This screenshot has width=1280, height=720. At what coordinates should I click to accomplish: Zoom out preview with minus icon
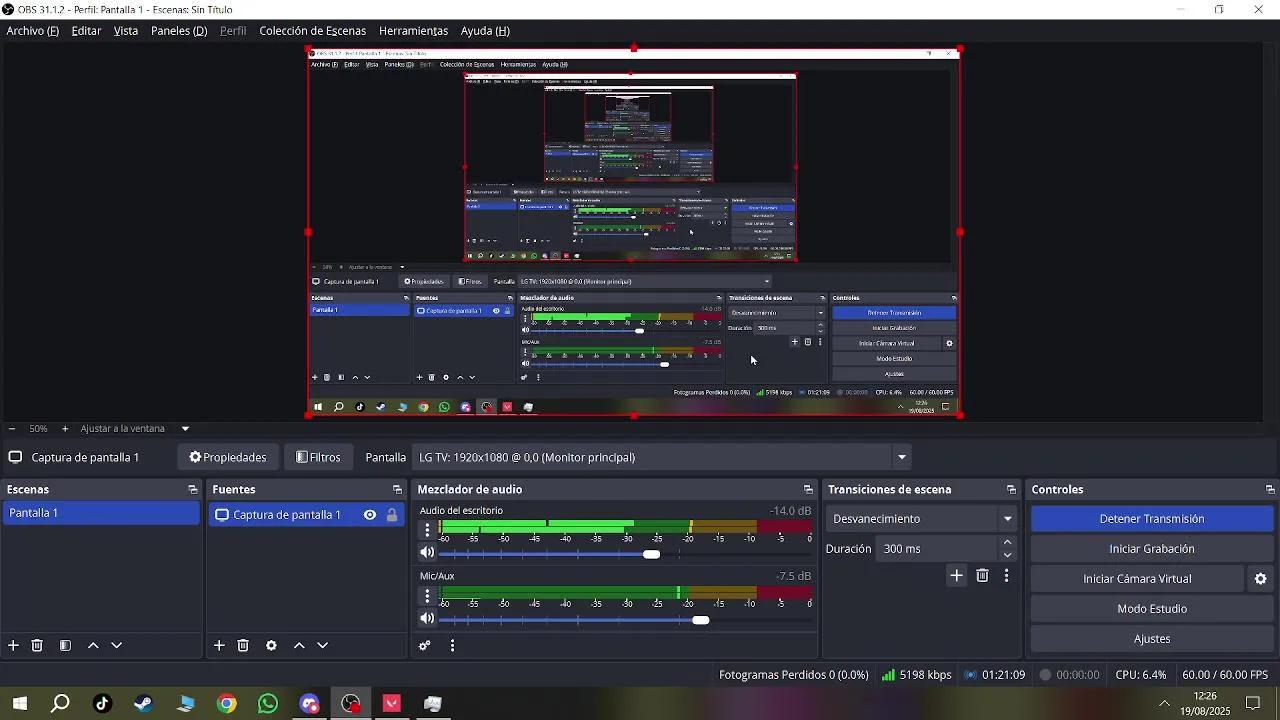(x=11, y=429)
